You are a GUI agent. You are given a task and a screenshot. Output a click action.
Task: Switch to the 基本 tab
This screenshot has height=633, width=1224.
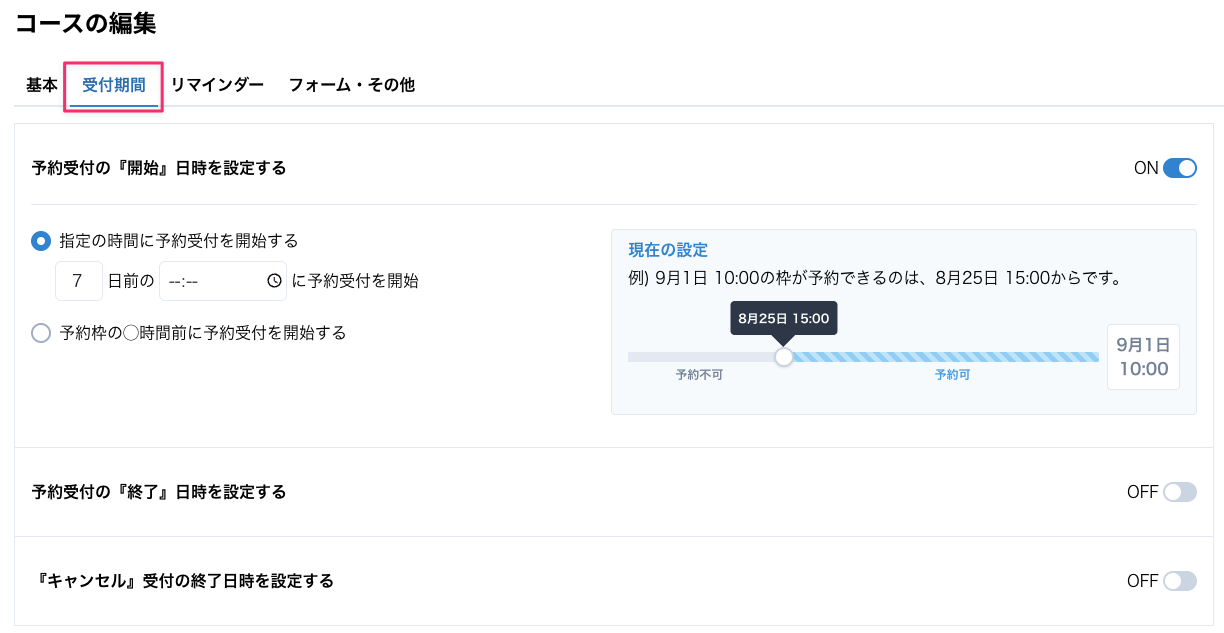[x=42, y=85]
